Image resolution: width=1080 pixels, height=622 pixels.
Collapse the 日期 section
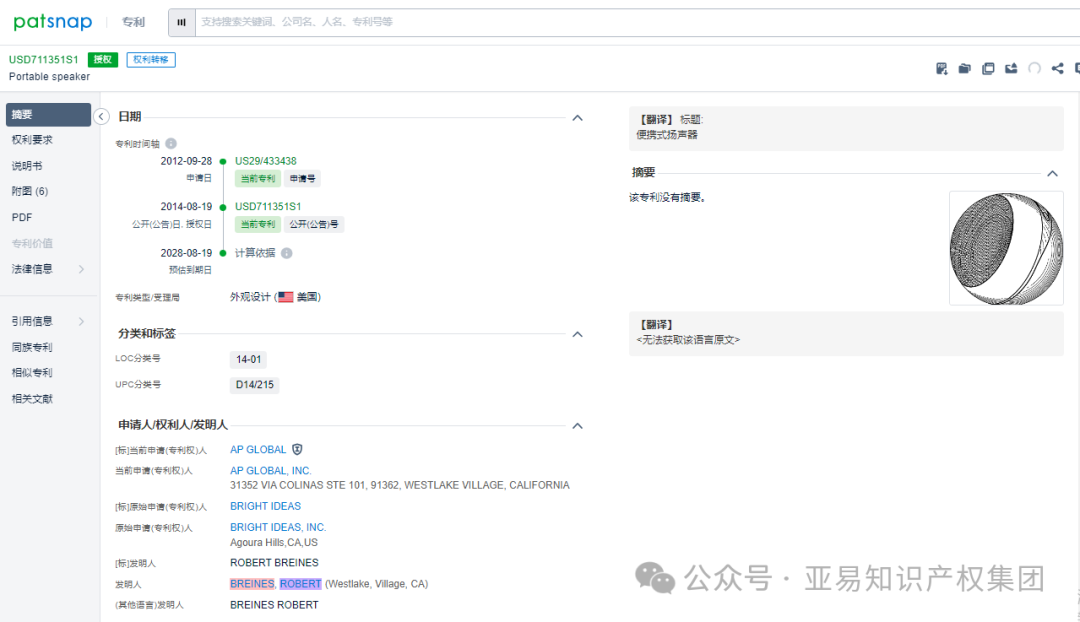click(577, 117)
